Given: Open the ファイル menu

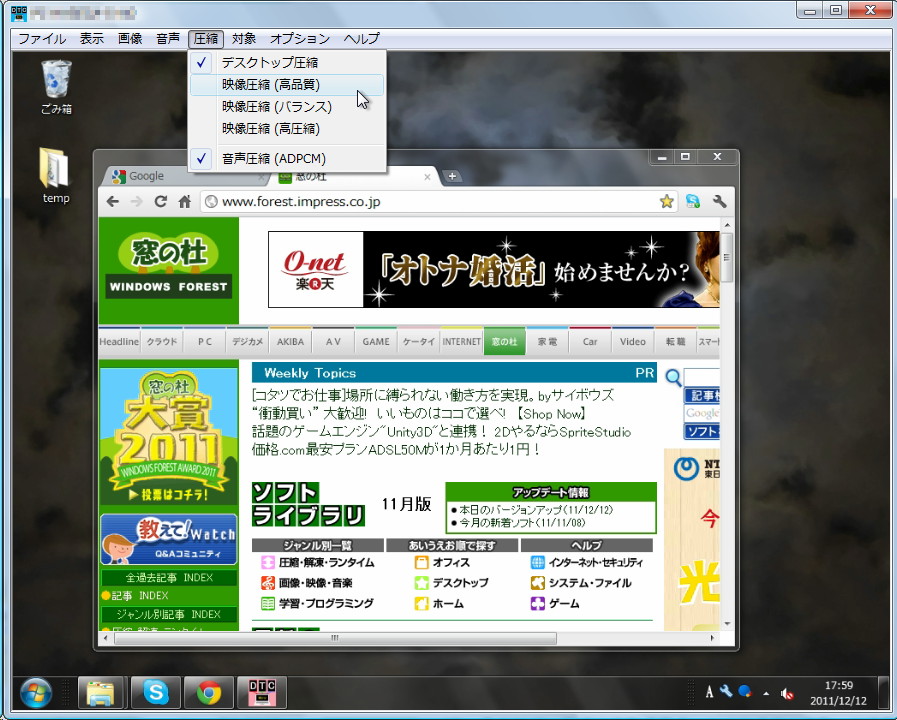Looking at the screenshot, I should [42, 39].
